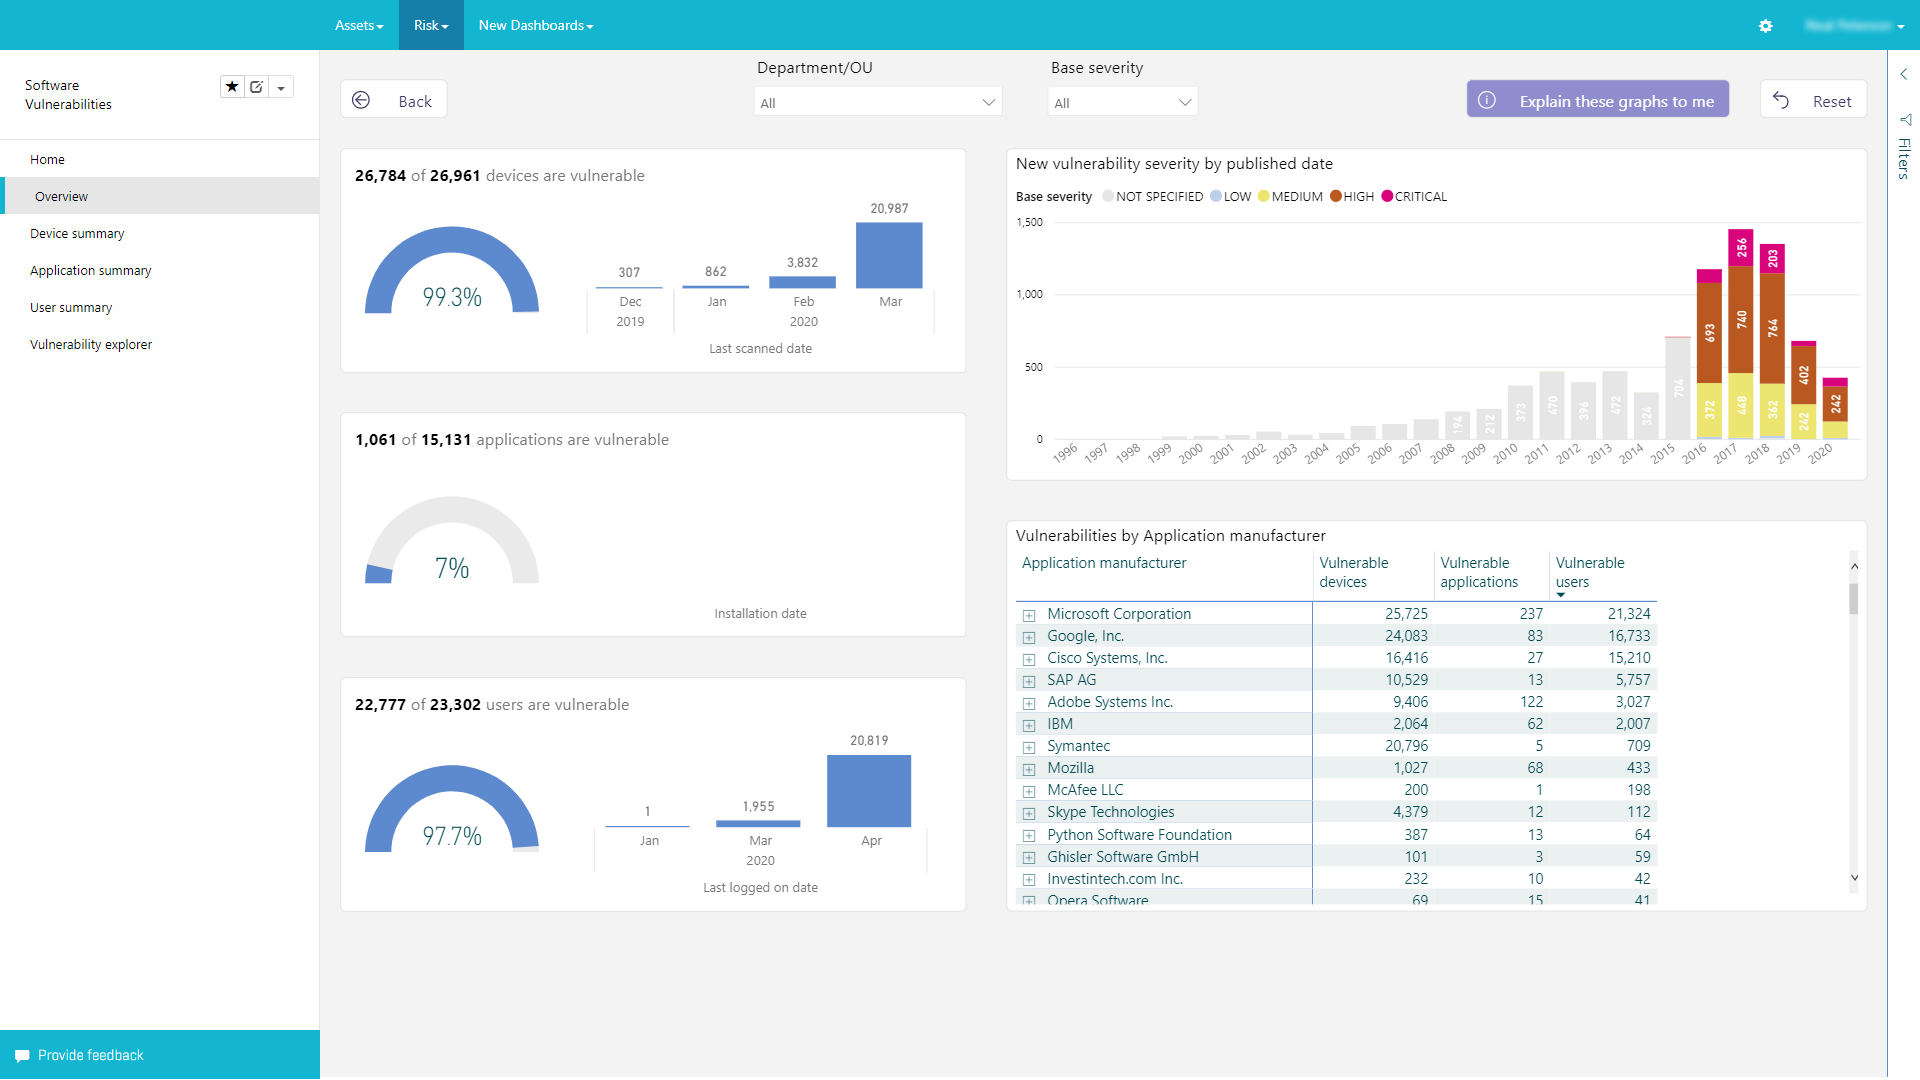The width and height of the screenshot is (1920, 1080).
Task: Click the Reset undo icon
Action: [x=1781, y=100]
